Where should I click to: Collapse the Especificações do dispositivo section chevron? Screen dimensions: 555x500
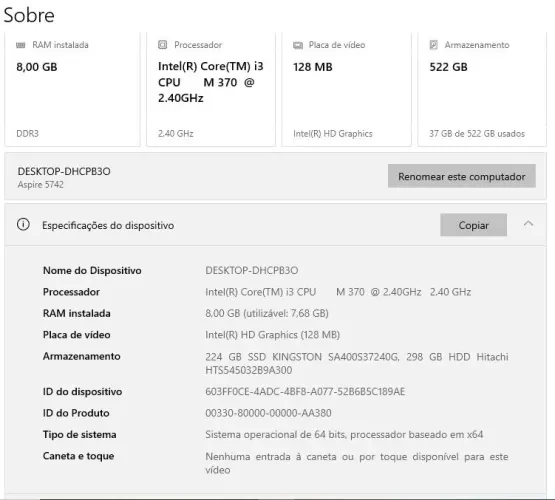coord(528,224)
